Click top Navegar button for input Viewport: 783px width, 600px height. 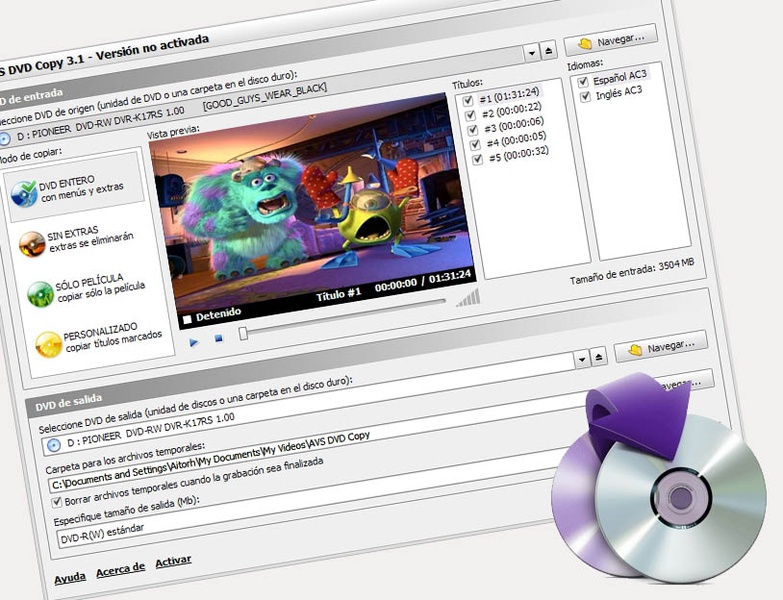(611, 40)
